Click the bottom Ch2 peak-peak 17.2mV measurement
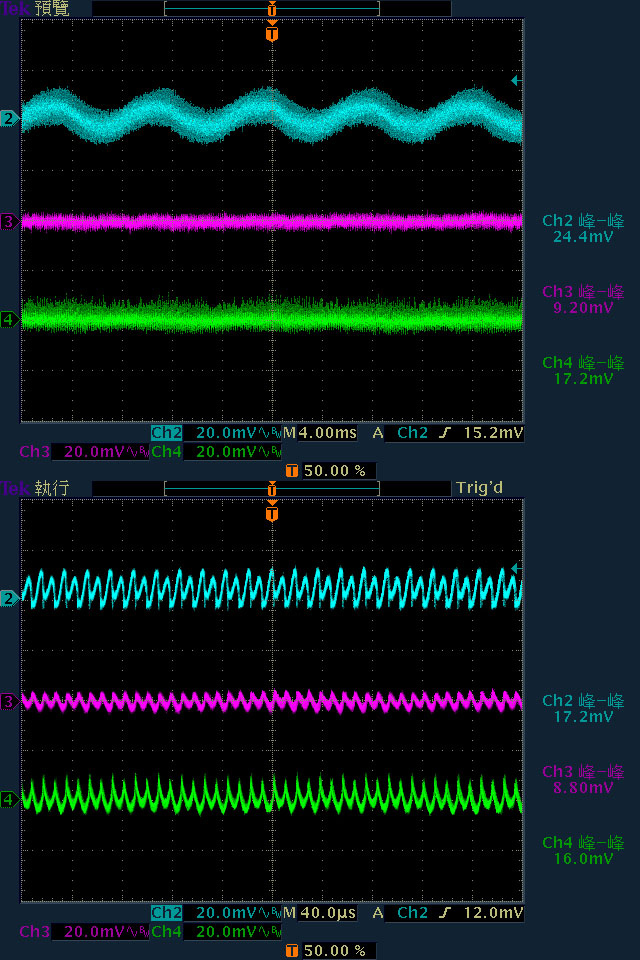Screen dimensions: 640x960 click(583, 709)
